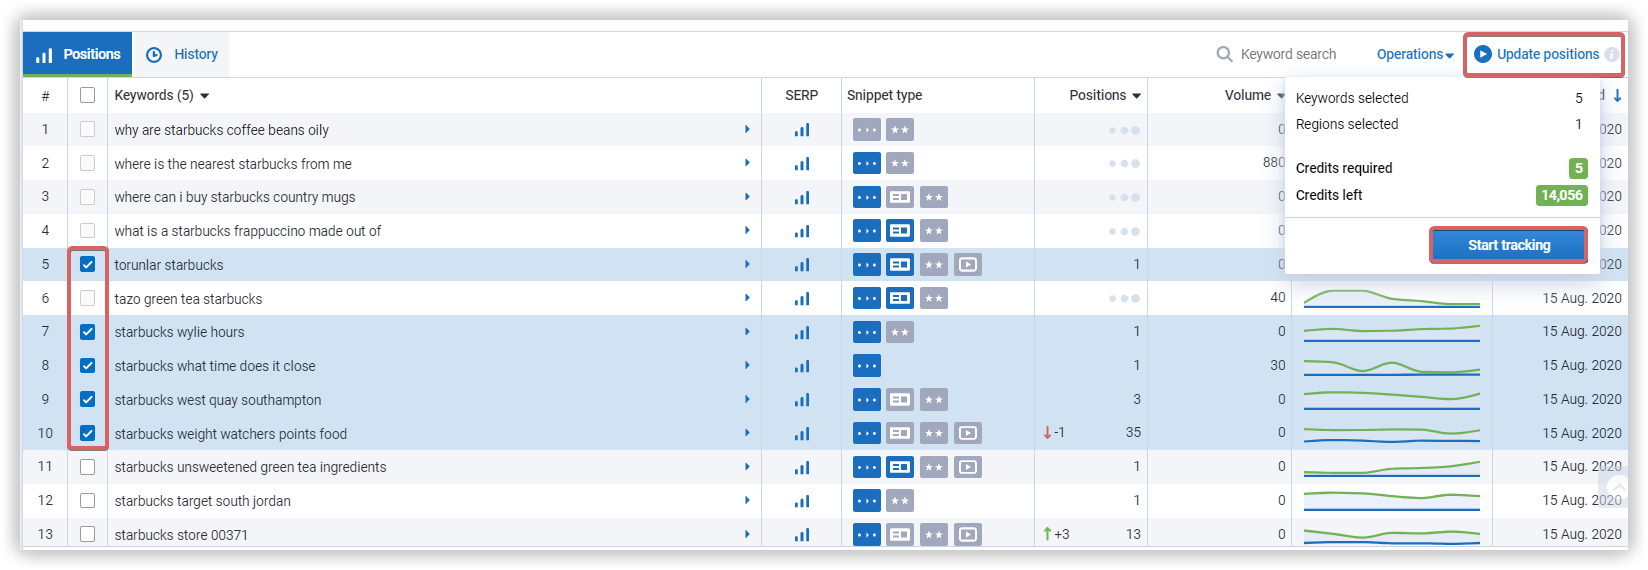This screenshot has height=570, width=1648.
Task: Click the Start tracking button
Action: coord(1509,245)
